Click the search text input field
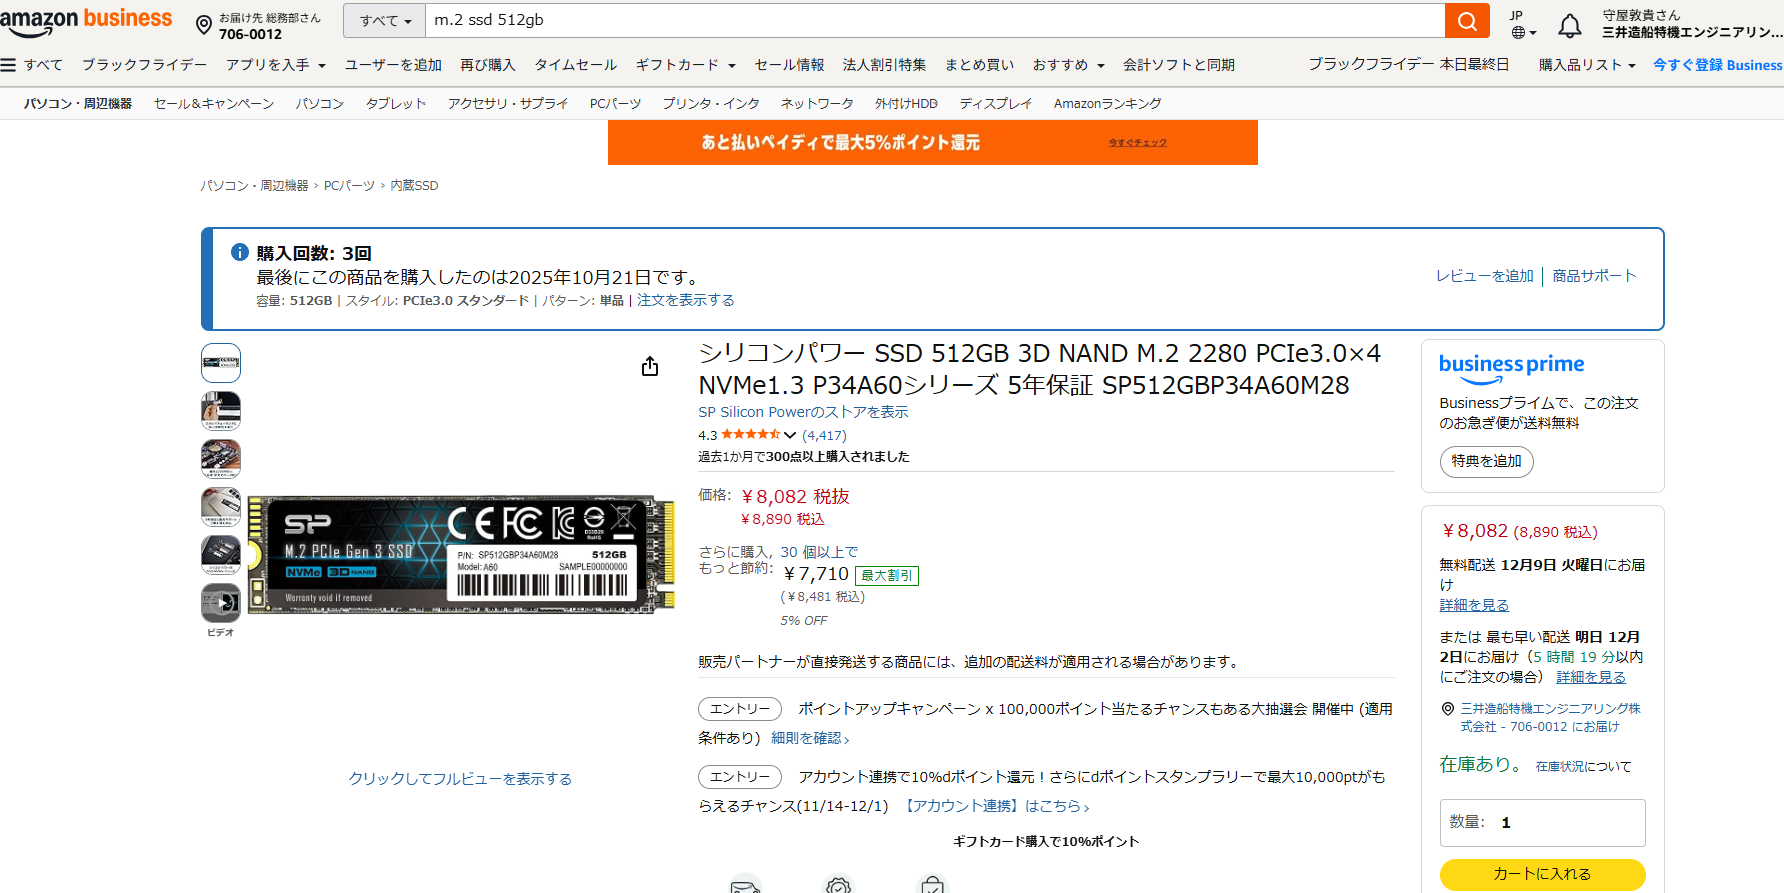The height and width of the screenshot is (893, 1784). [x=935, y=21]
